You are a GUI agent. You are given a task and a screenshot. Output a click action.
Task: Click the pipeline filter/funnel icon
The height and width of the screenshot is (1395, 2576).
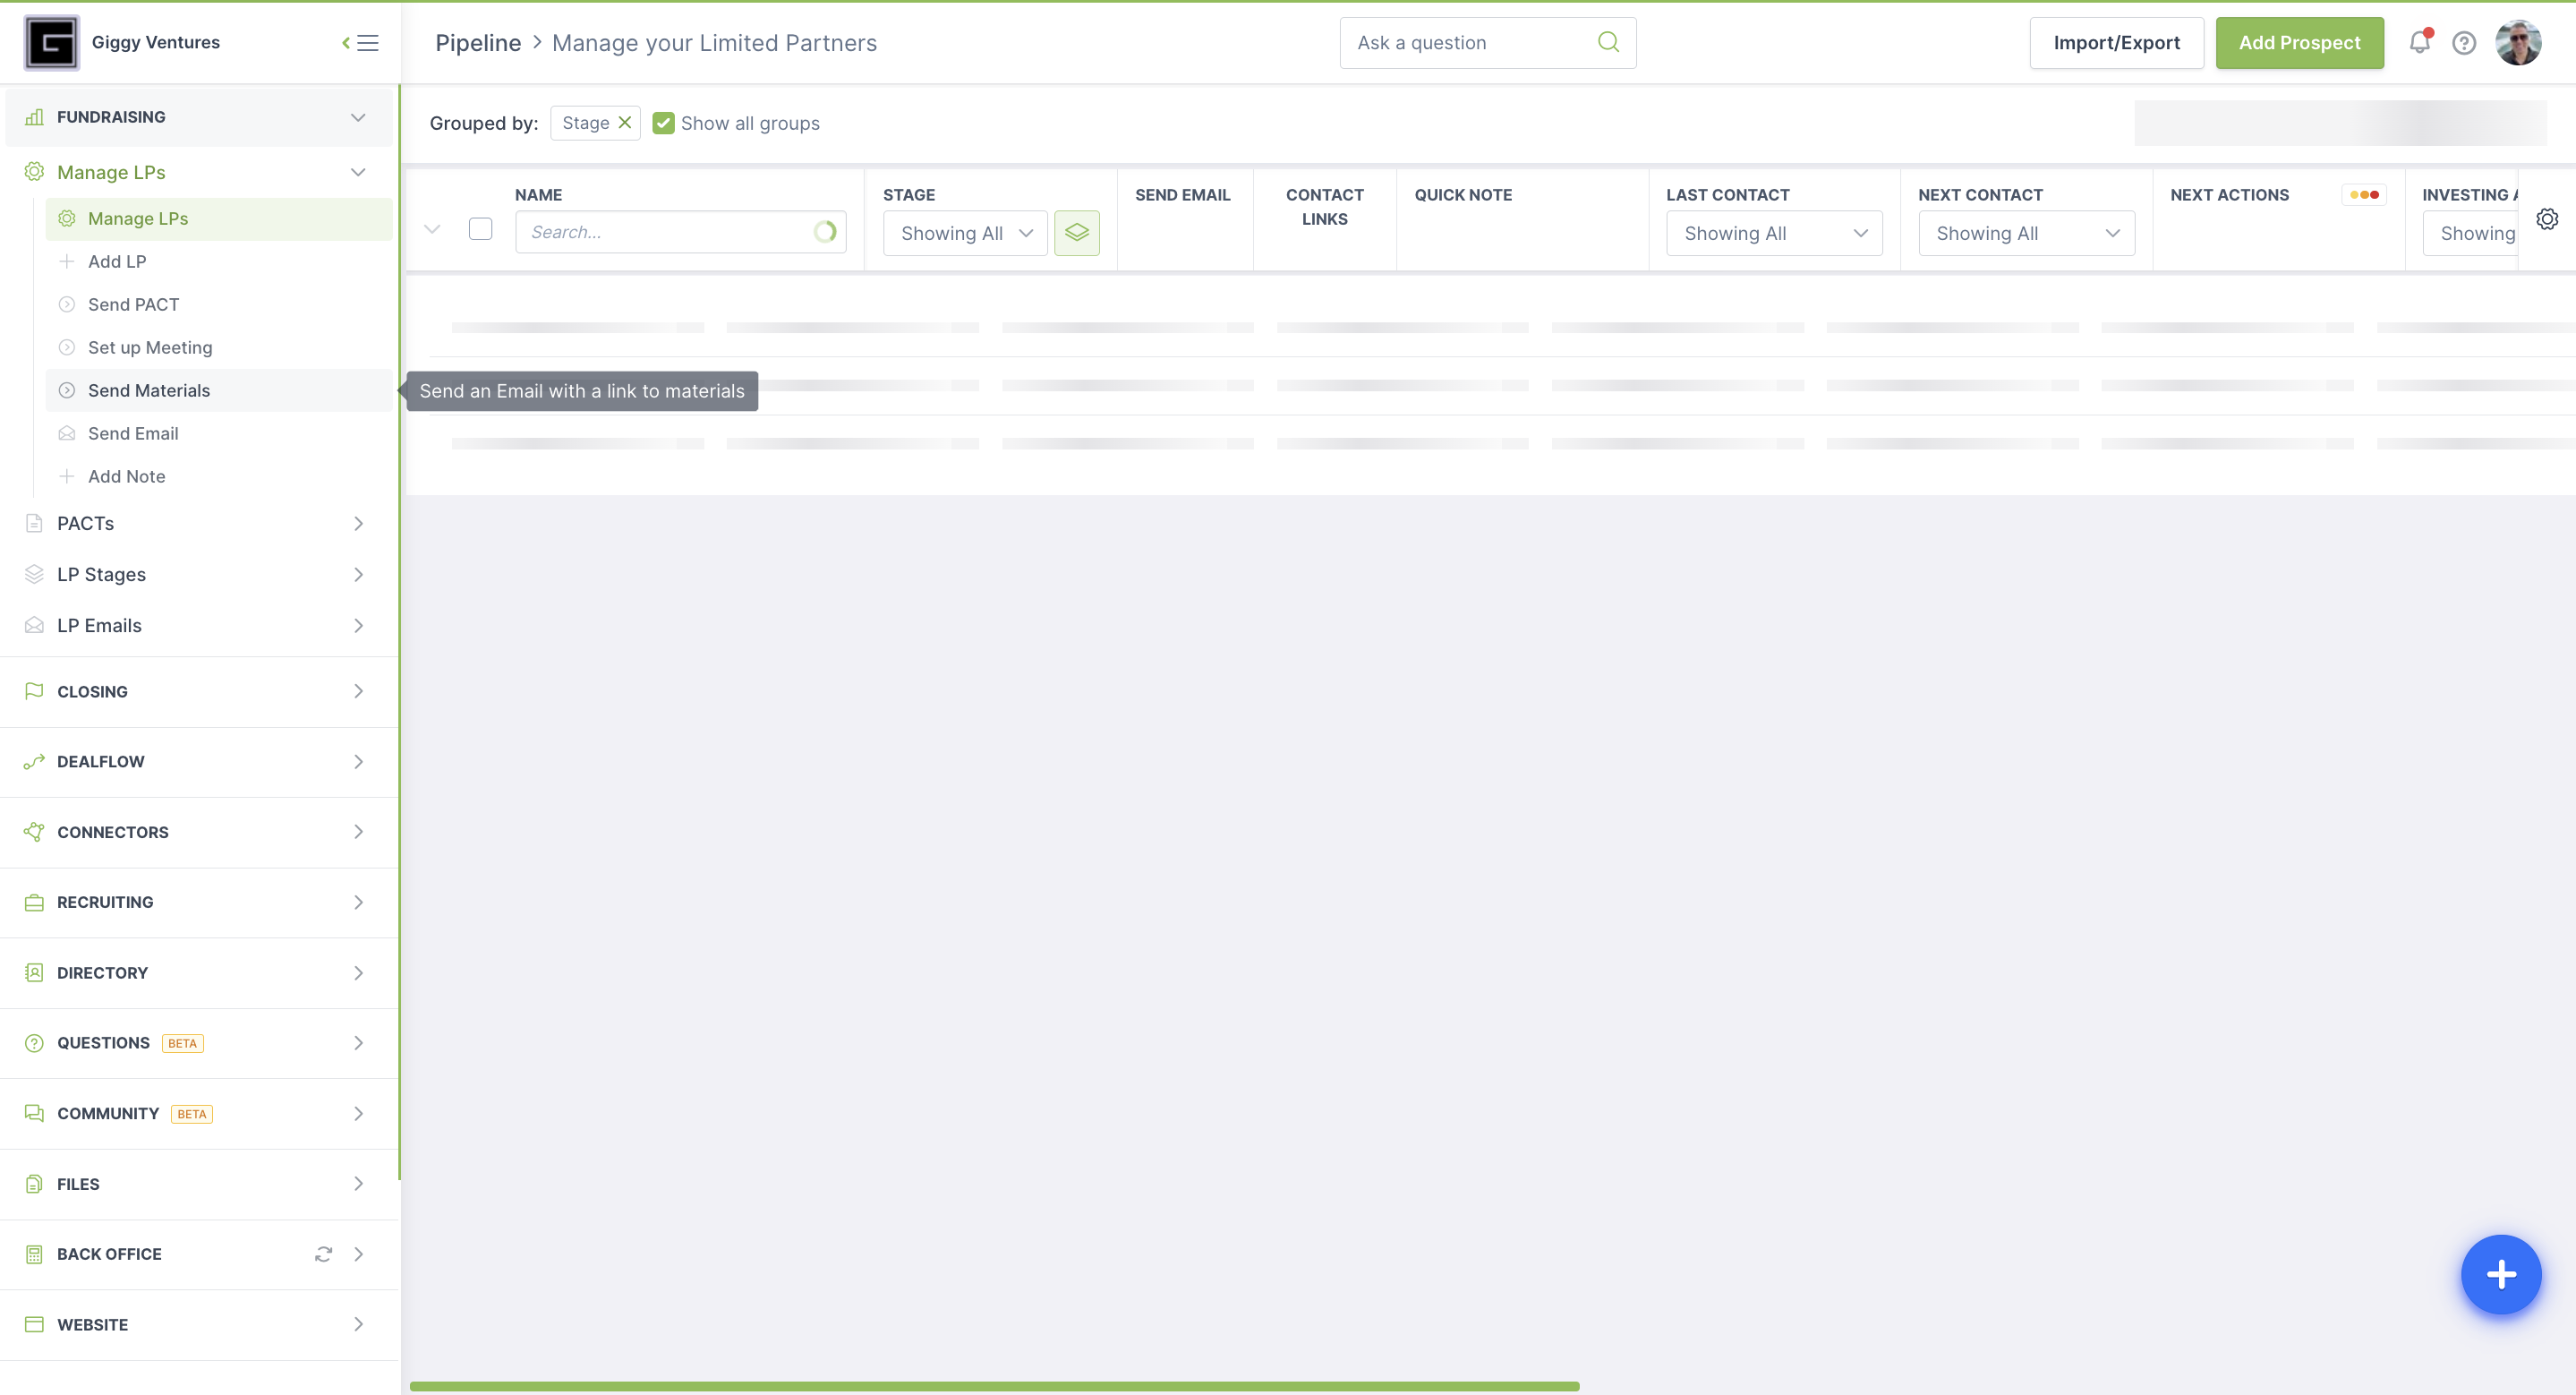[x=1075, y=232]
